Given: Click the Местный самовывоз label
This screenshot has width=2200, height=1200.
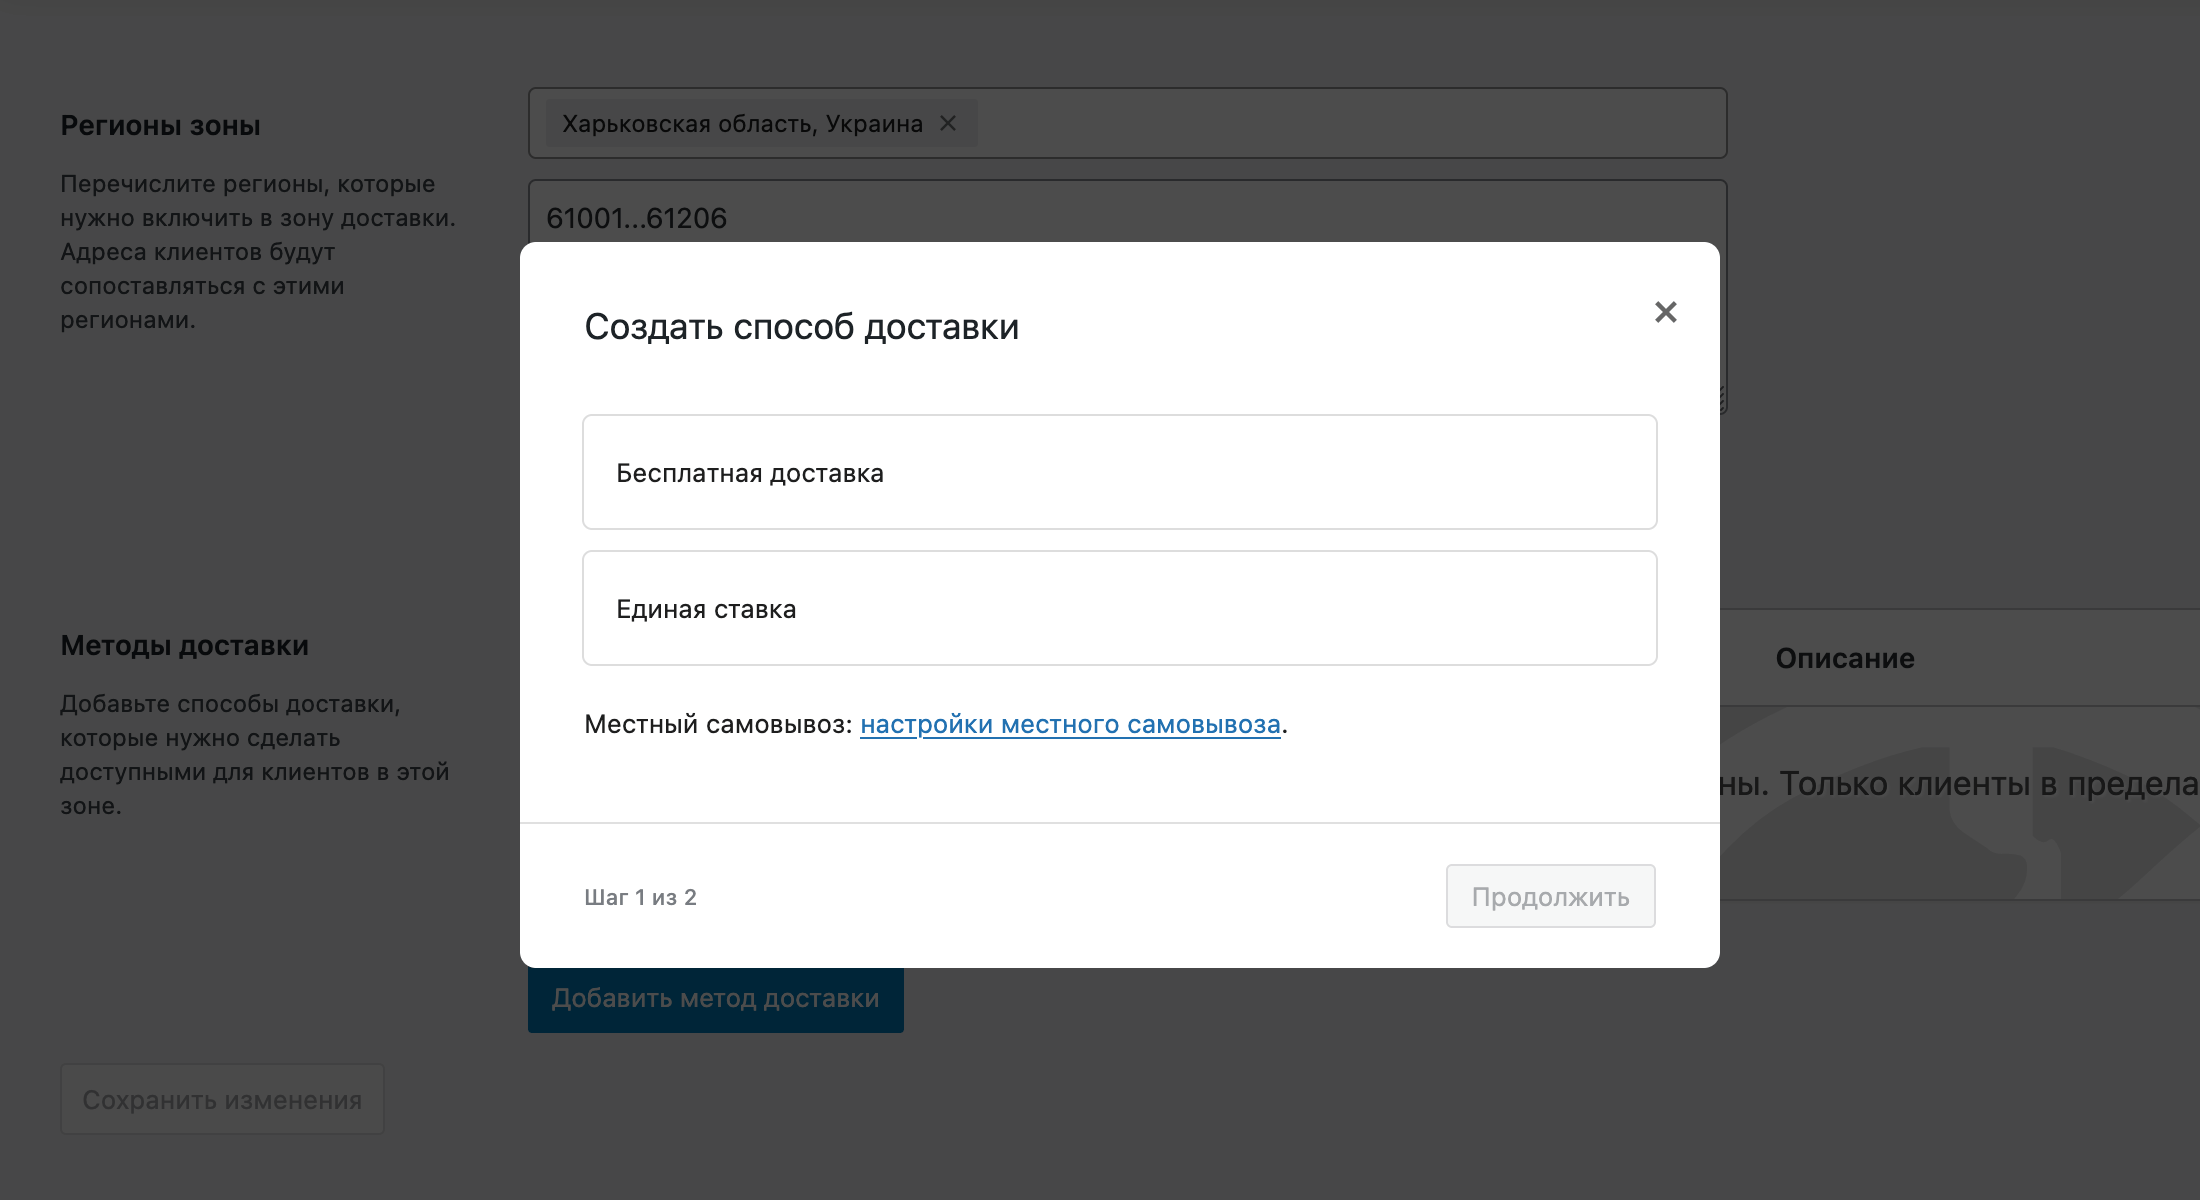Looking at the screenshot, I should coord(718,724).
